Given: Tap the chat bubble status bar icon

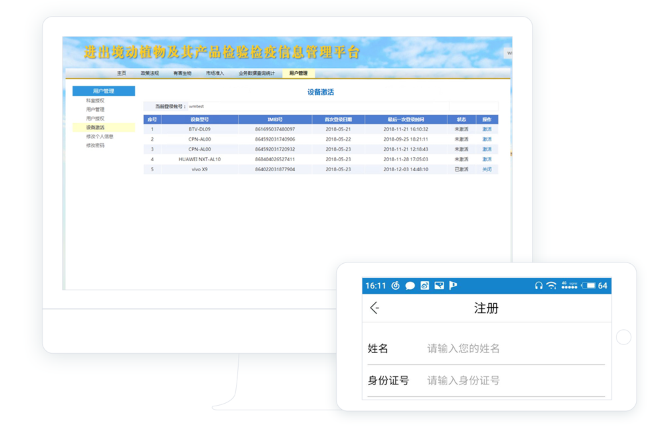Looking at the screenshot, I should pos(410,286).
